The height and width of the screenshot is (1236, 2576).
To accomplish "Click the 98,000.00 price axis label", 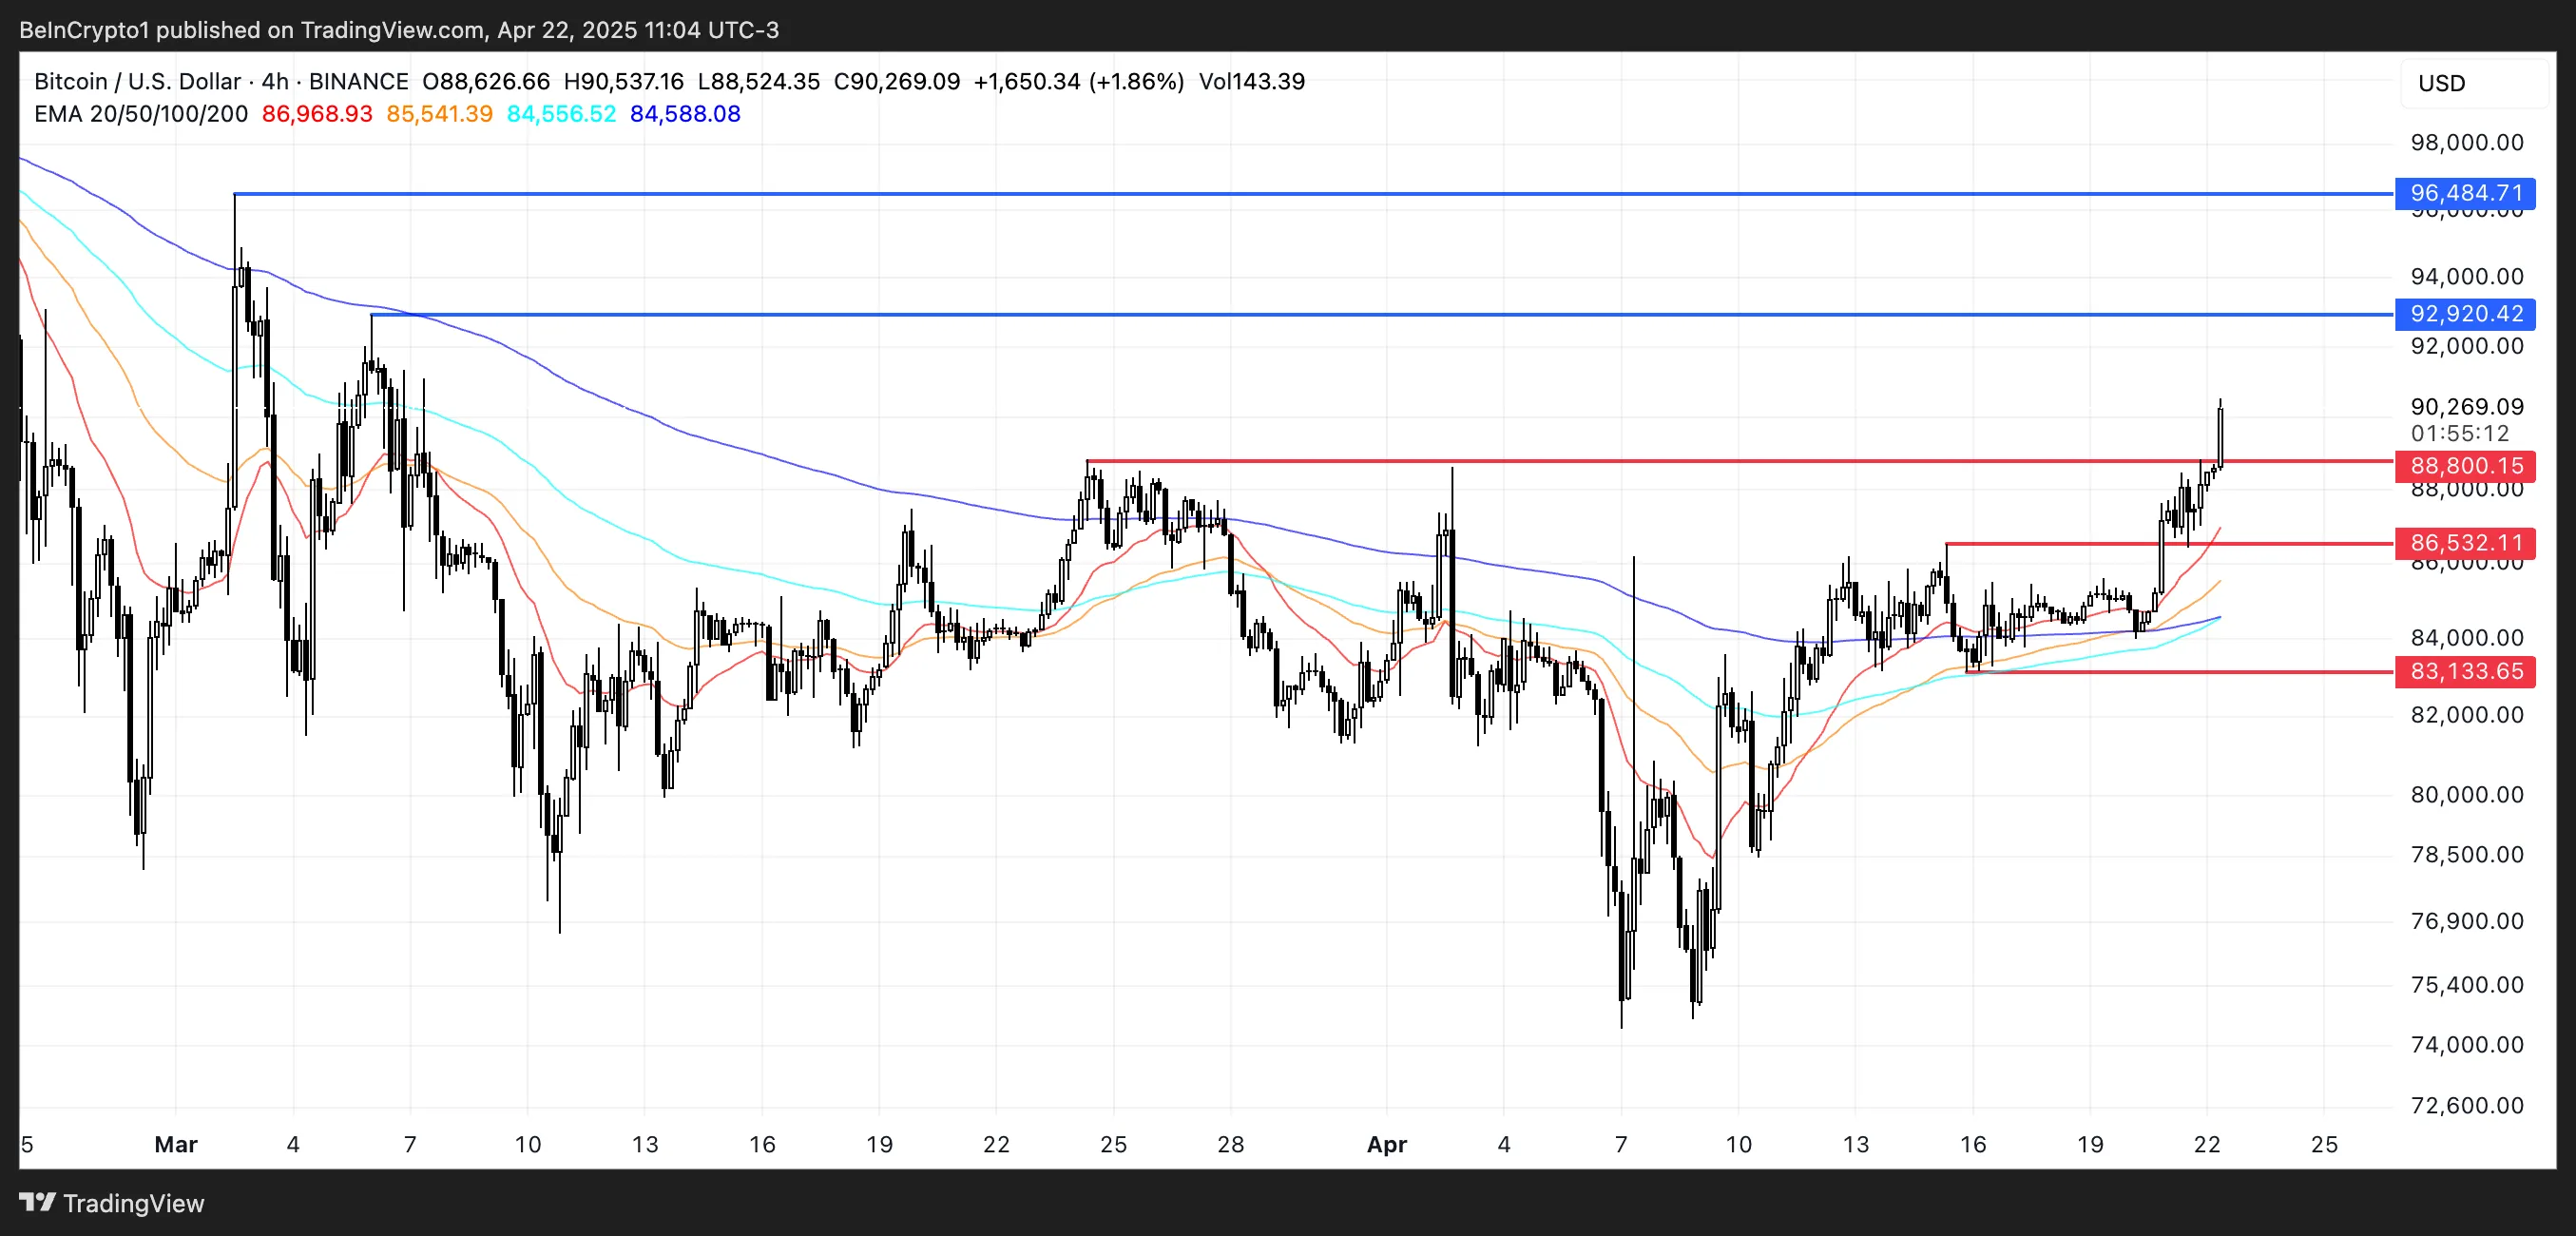I will 2466,143.
